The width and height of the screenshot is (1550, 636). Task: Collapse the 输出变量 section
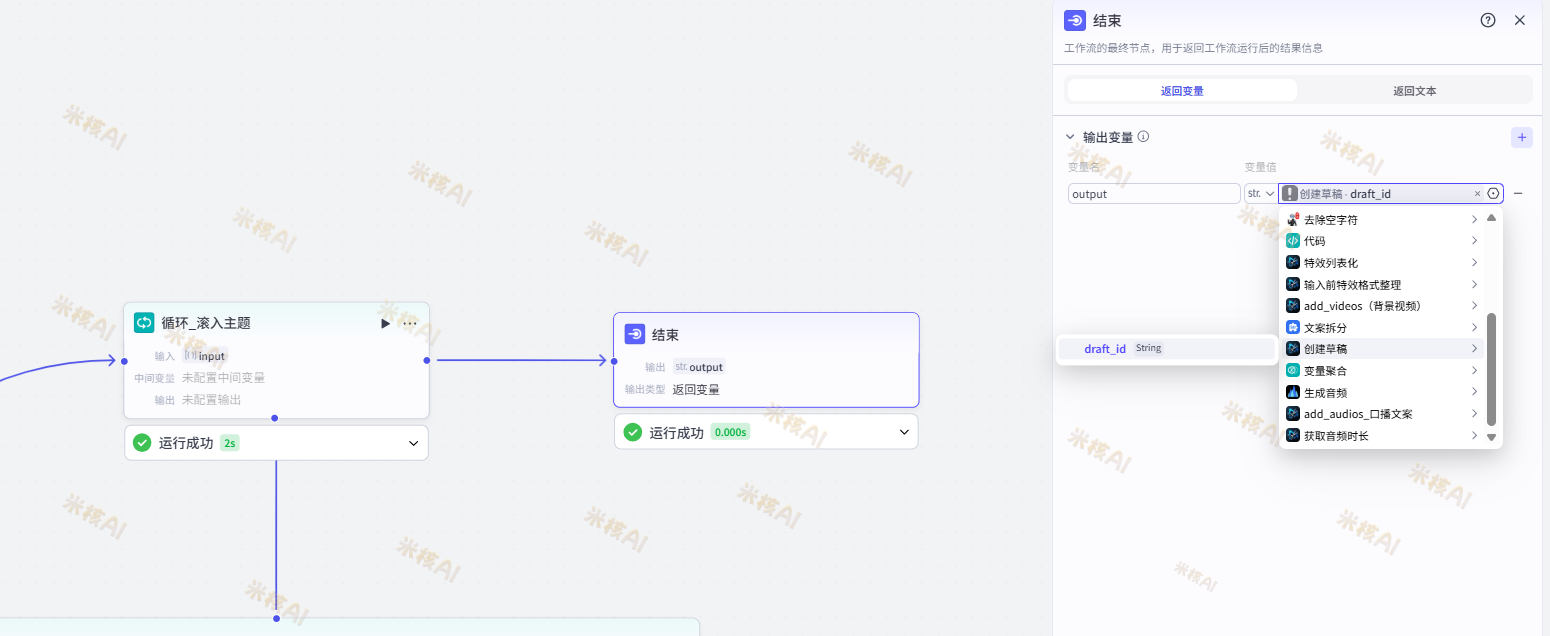tap(1069, 137)
